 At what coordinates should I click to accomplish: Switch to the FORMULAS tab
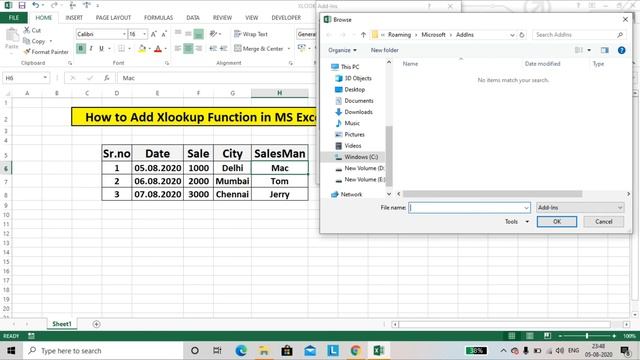pos(158,18)
